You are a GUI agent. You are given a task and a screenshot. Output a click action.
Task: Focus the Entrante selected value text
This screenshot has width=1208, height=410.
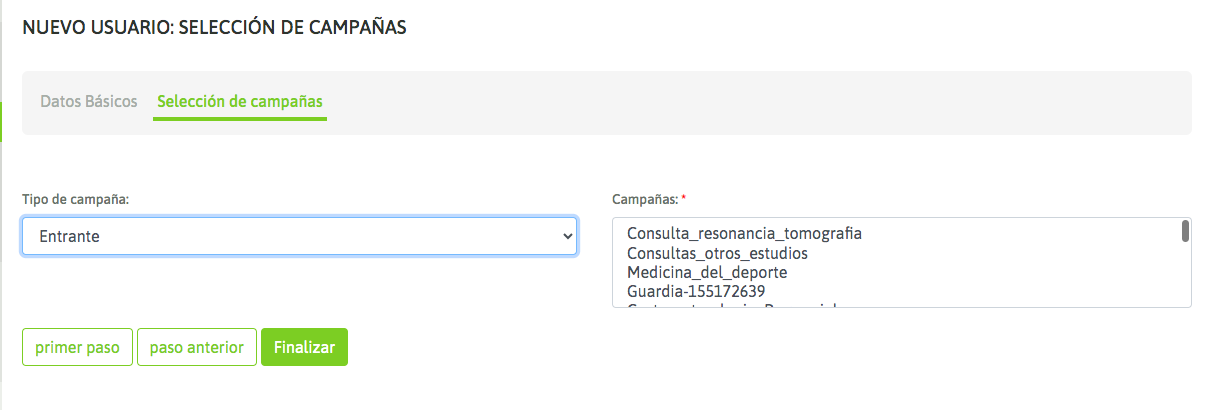69,236
